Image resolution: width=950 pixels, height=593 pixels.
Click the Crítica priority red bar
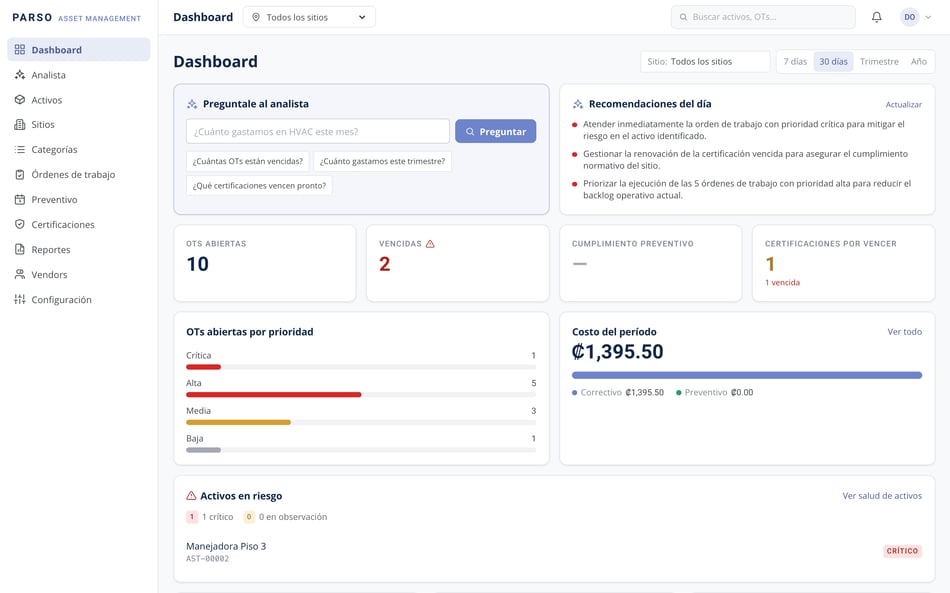point(204,367)
